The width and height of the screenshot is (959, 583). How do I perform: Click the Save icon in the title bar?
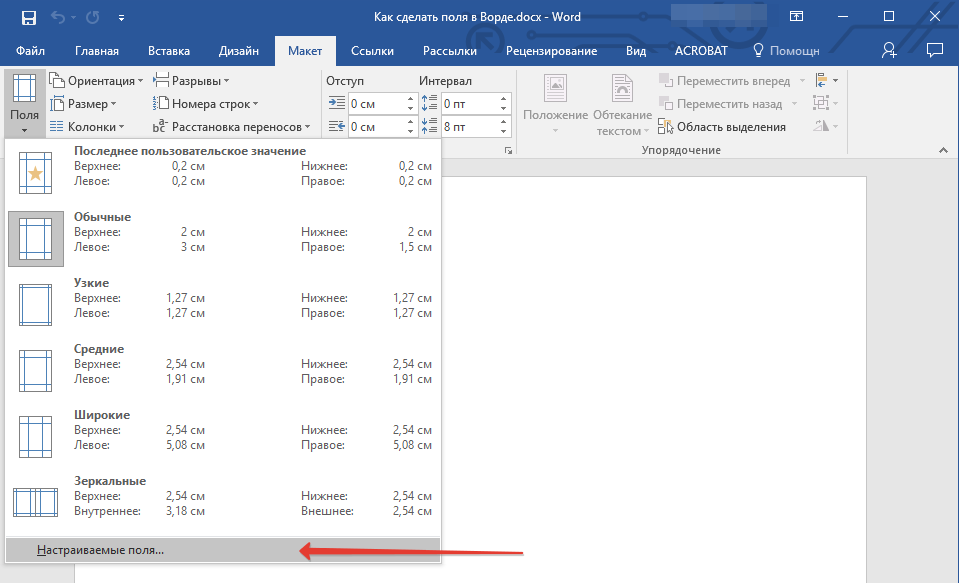click(x=28, y=18)
